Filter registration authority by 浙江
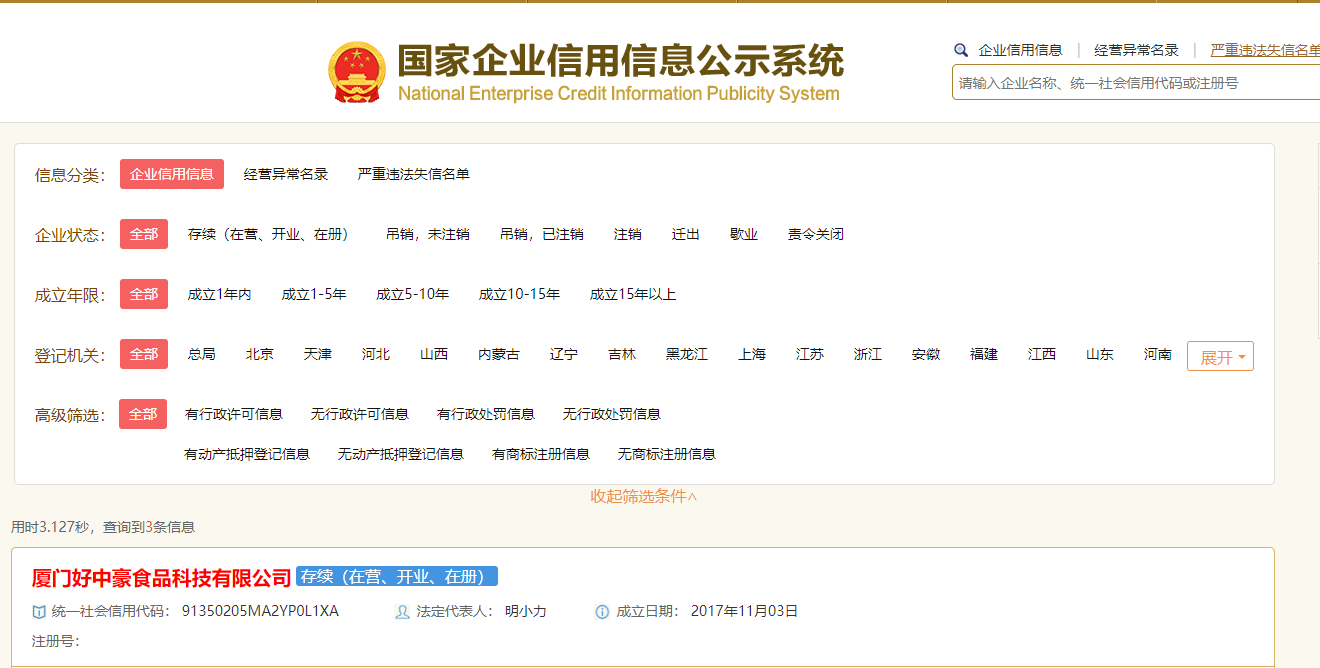The height and width of the screenshot is (668, 1320). pyautogui.click(x=868, y=354)
